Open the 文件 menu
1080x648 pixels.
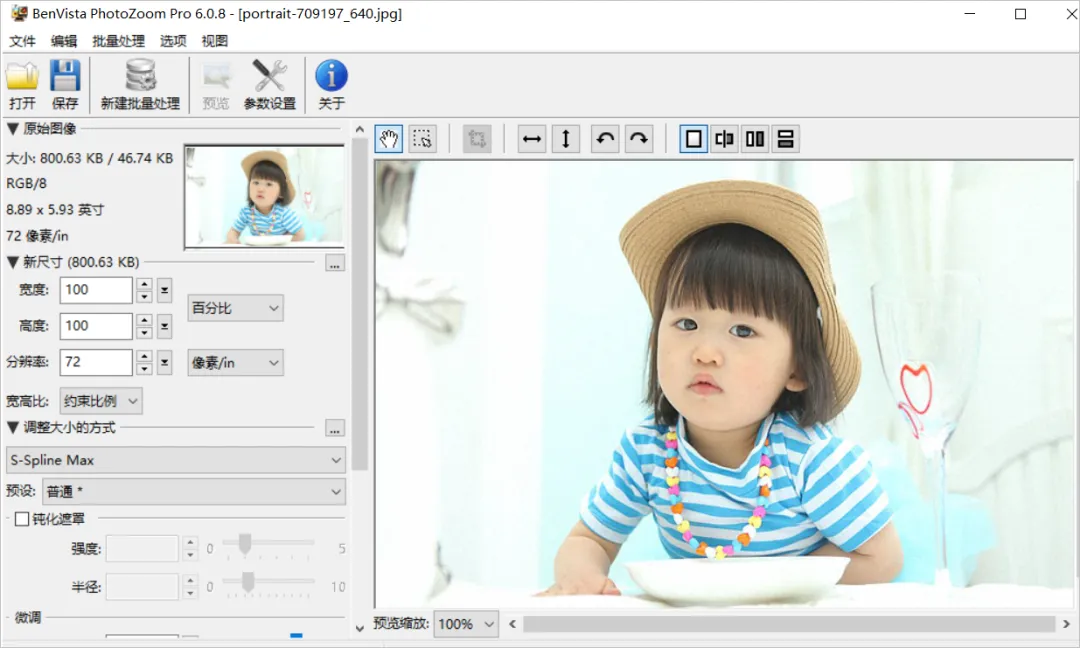point(22,41)
